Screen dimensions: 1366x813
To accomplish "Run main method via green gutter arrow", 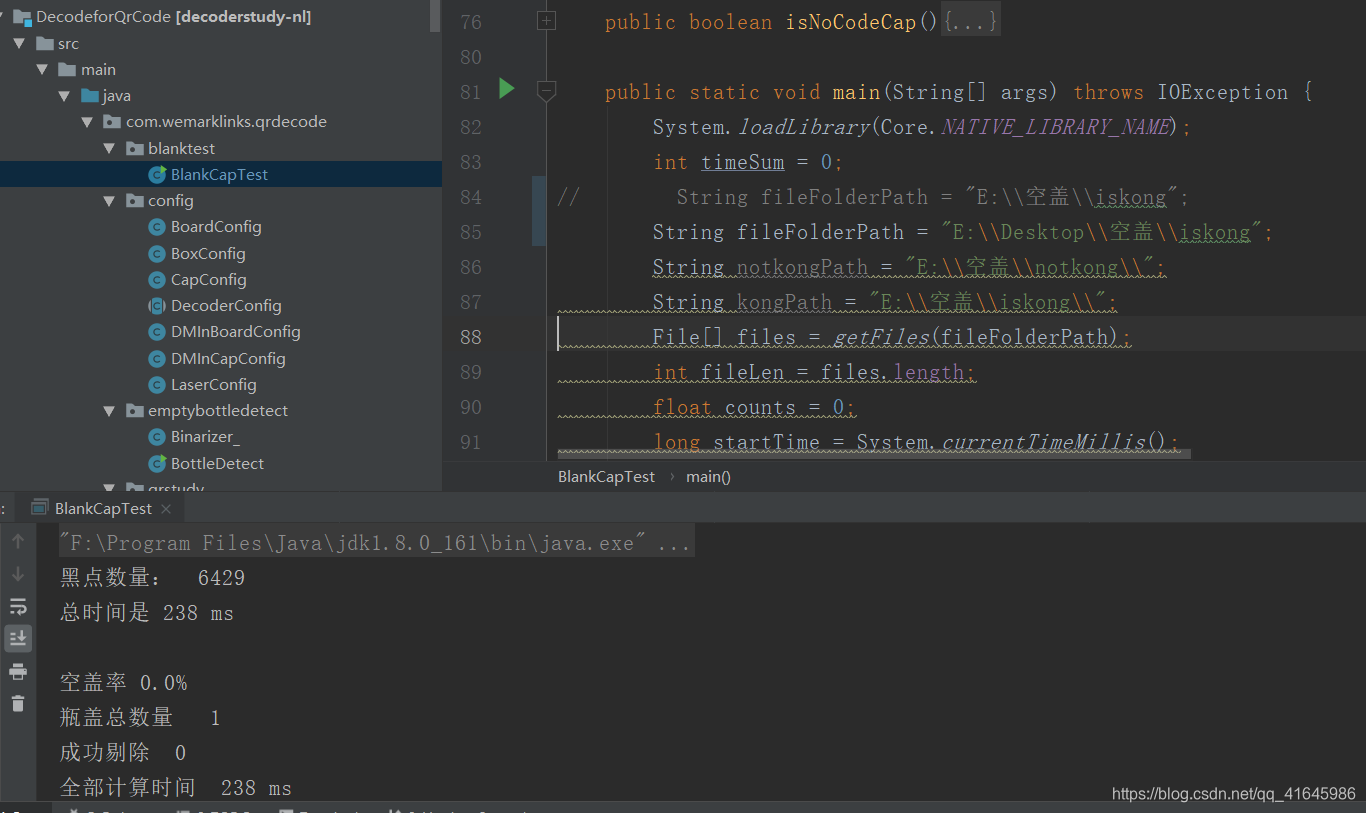I will [x=506, y=89].
